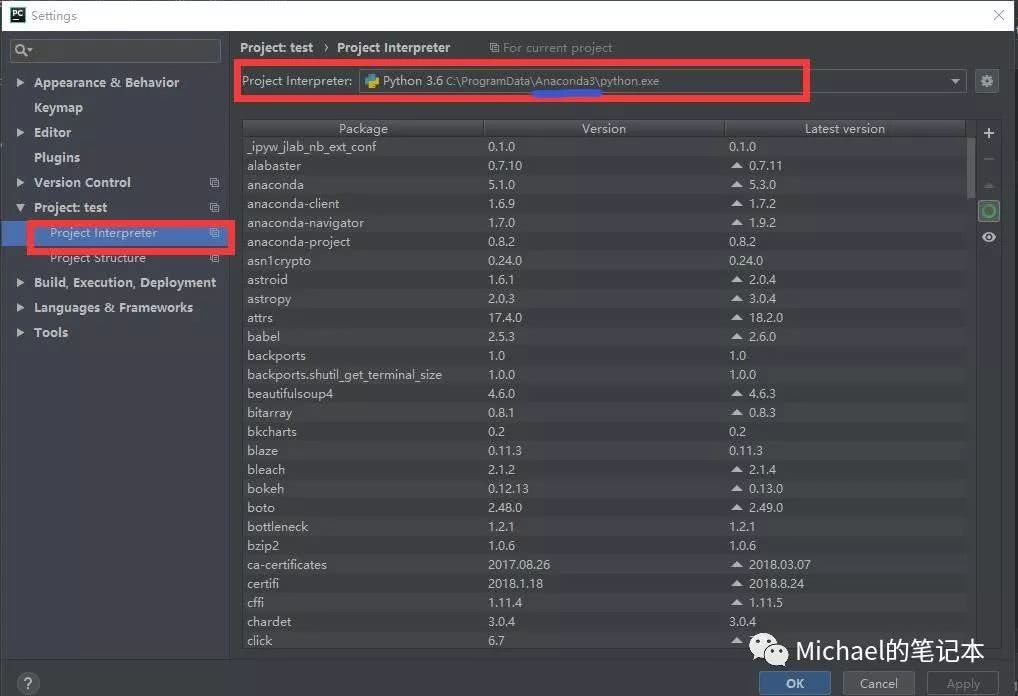
Task: Click the Cancel button
Action: tap(878, 683)
